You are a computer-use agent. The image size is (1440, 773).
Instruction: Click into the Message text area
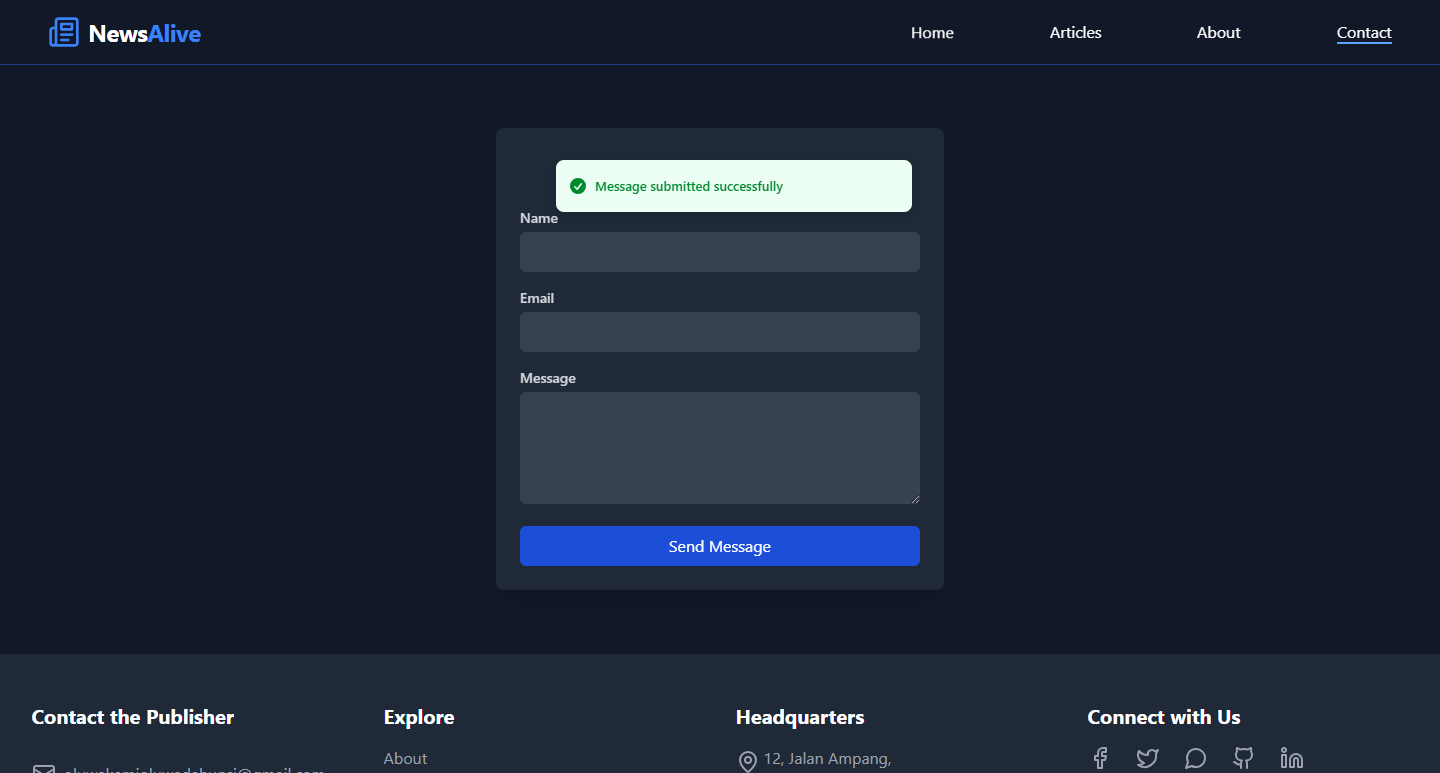click(719, 447)
